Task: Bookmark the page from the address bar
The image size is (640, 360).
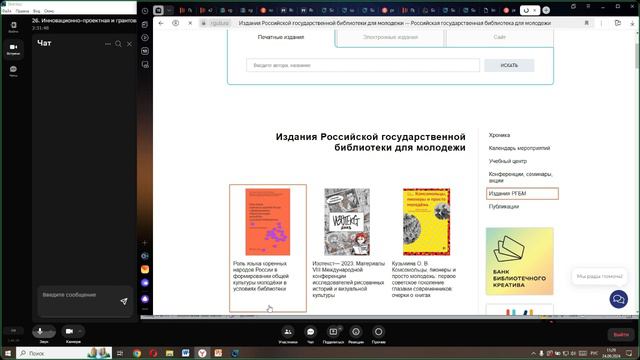Action: click(587, 23)
